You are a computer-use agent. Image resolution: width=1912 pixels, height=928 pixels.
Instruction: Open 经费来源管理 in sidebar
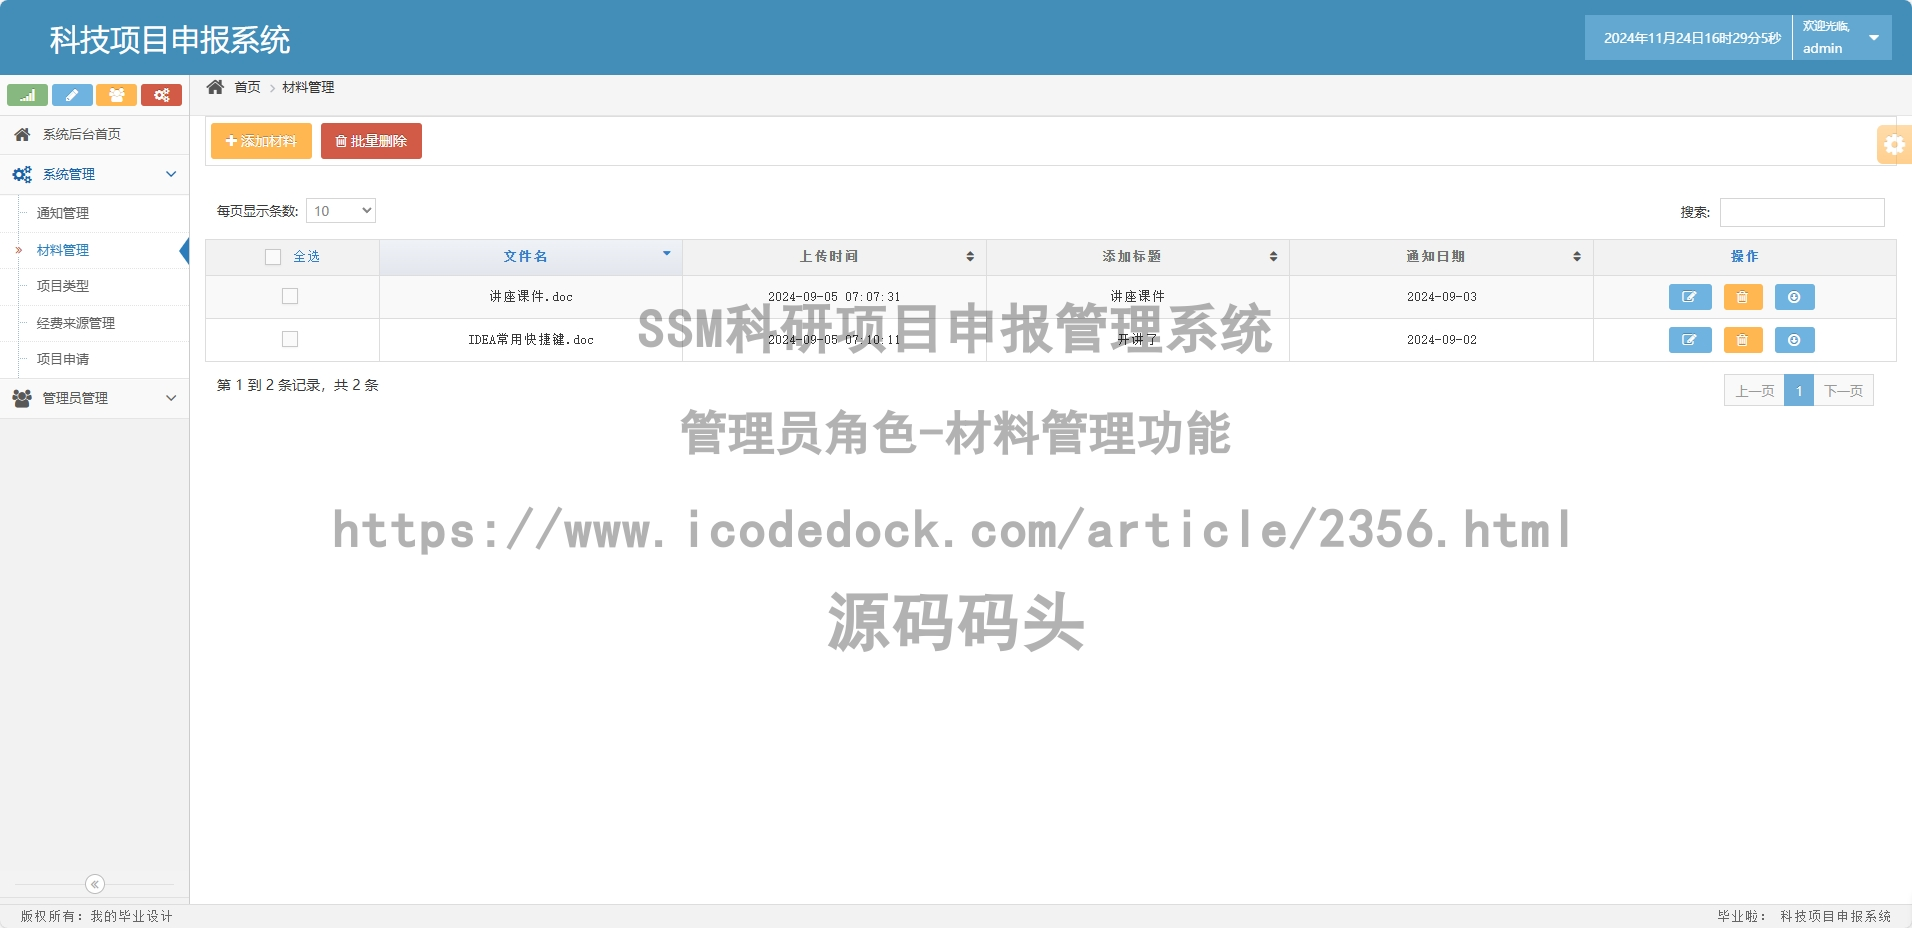[76, 323]
